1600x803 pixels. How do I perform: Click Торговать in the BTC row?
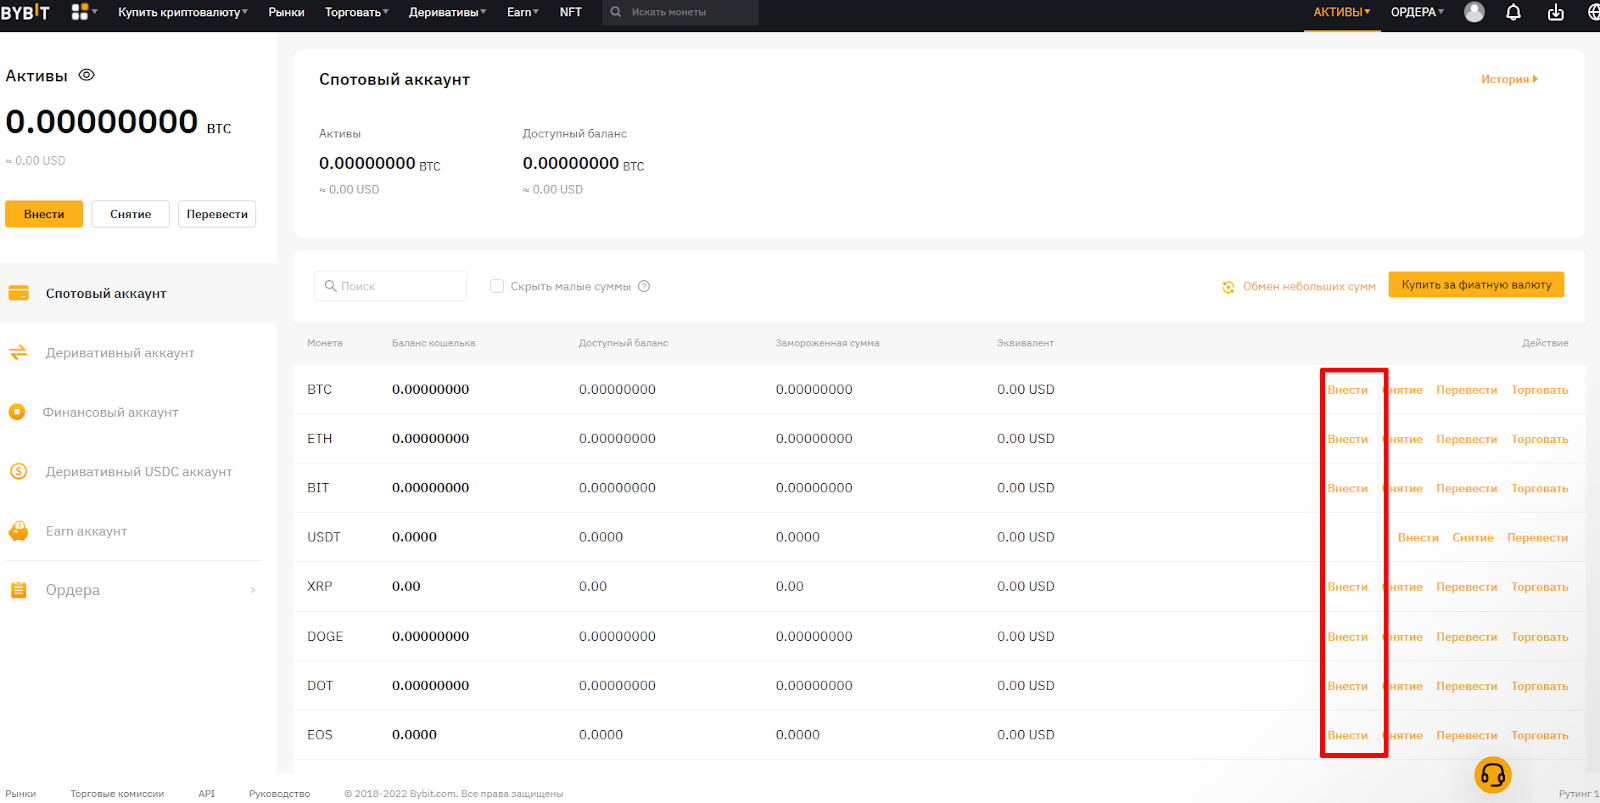1540,390
